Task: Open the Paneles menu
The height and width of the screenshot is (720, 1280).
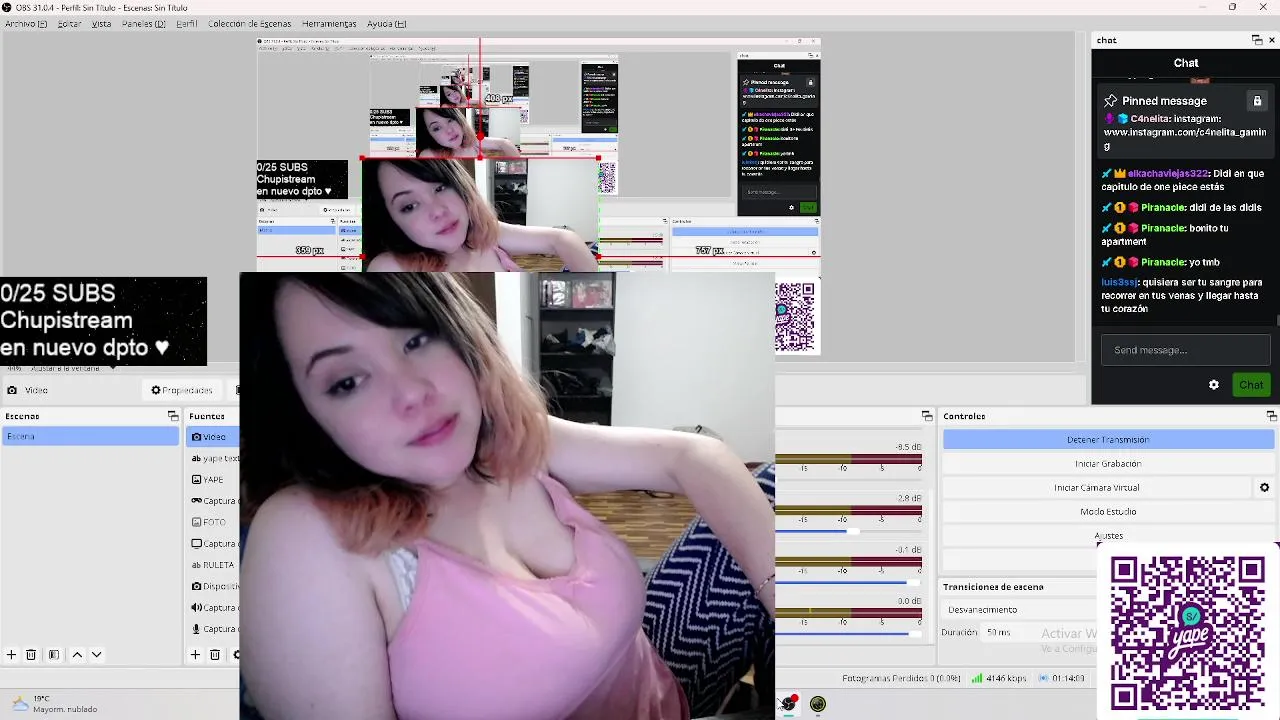Action: click(x=143, y=24)
